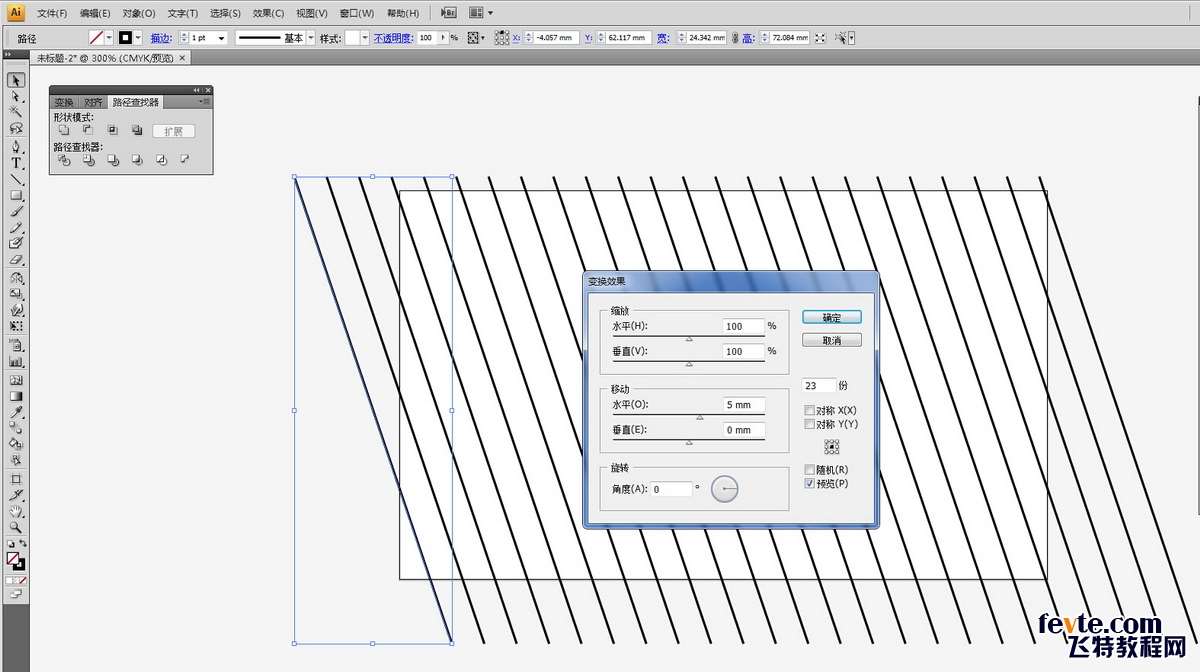Click the Merge pathfinder icon
The height and width of the screenshot is (672, 1200).
[x=112, y=160]
